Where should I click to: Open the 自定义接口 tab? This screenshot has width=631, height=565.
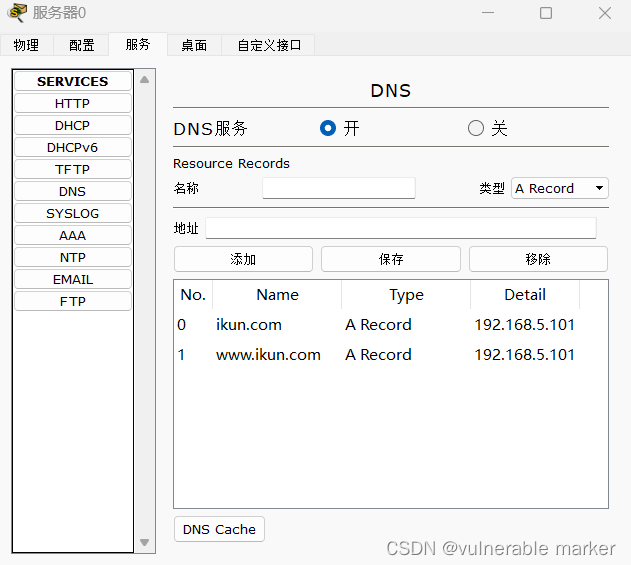[x=268, y=45]
